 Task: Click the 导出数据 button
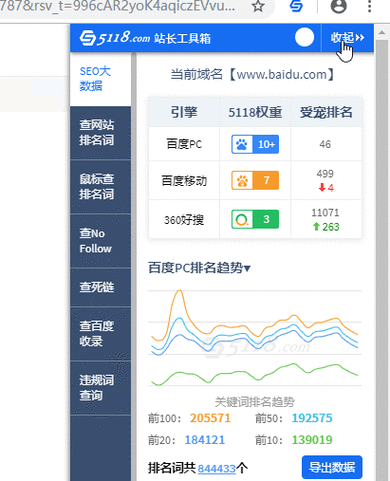tap(332, 467)
